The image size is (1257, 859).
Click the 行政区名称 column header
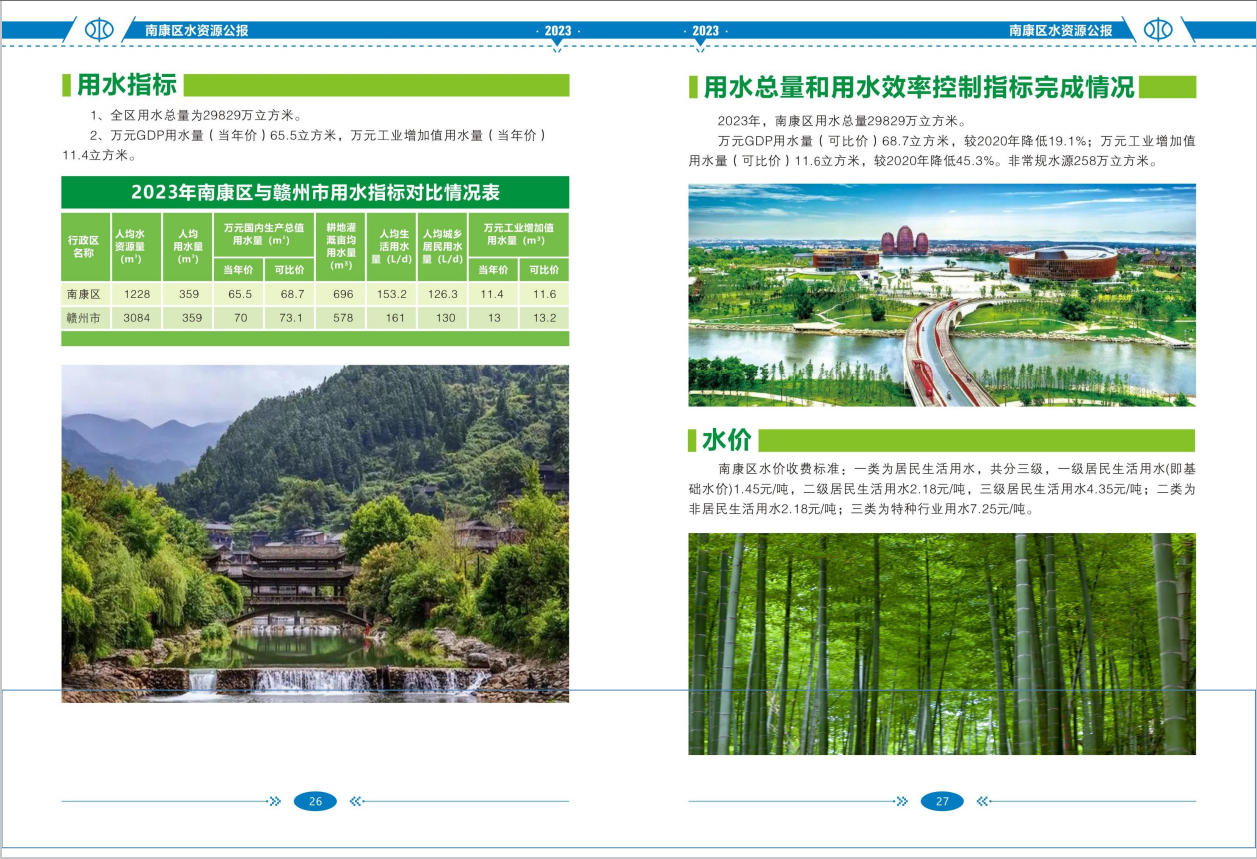84,246
